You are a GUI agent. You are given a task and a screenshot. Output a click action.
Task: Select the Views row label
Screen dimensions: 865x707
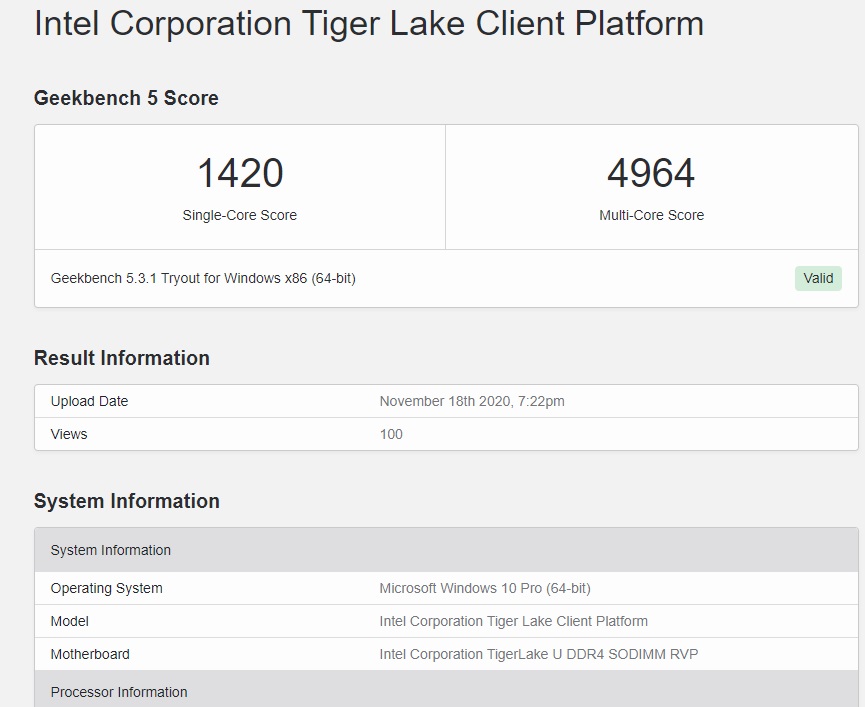[x=69, y=434]
